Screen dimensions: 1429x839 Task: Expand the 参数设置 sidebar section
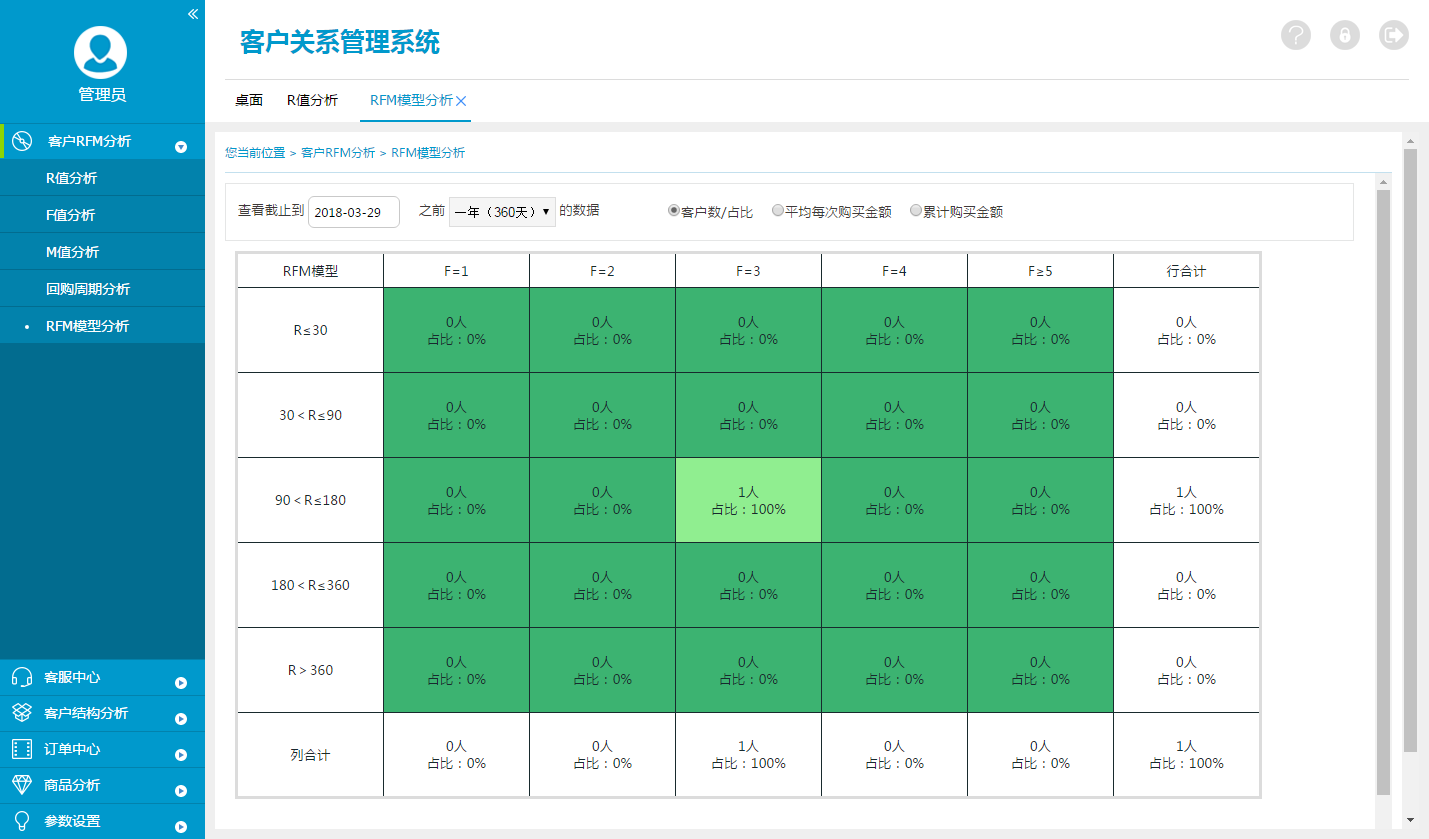(181, 826)
